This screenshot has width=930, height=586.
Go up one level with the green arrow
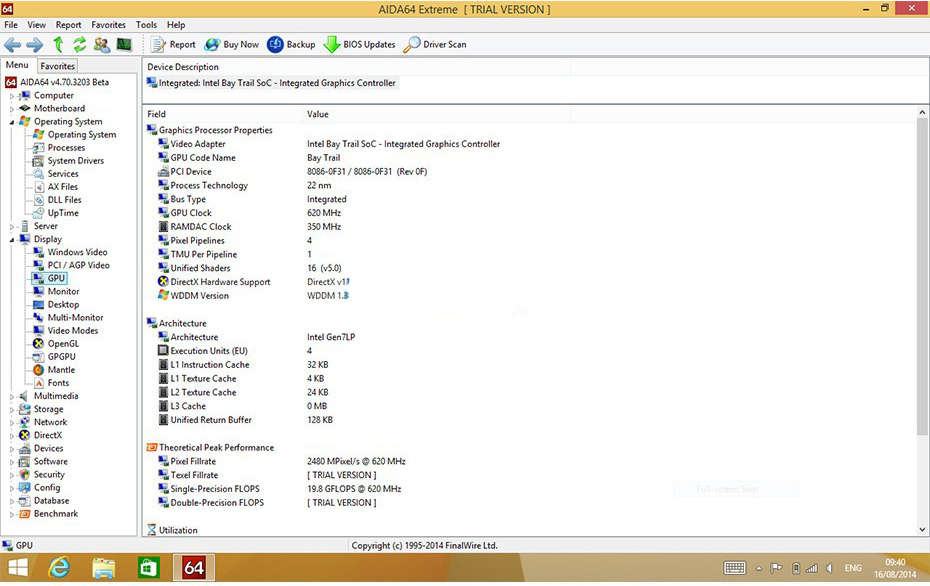[x=58, y=44]
